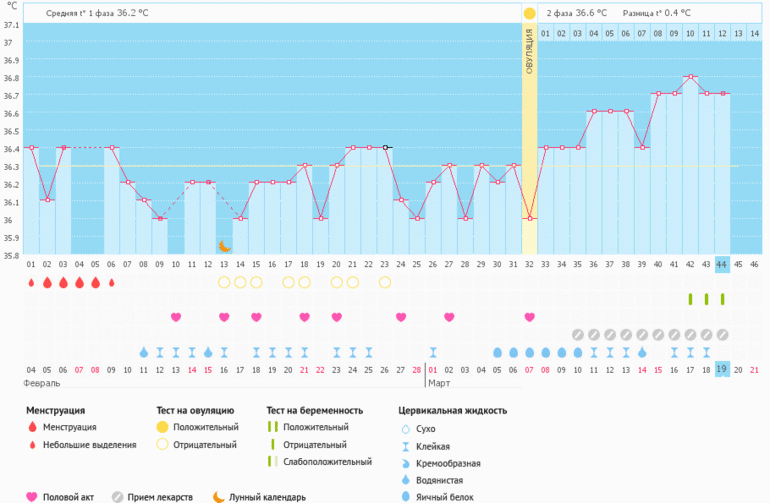Screen dimensions: 770x503
Task: Select the highlighted date 19 in March
Action: point(722,370)
